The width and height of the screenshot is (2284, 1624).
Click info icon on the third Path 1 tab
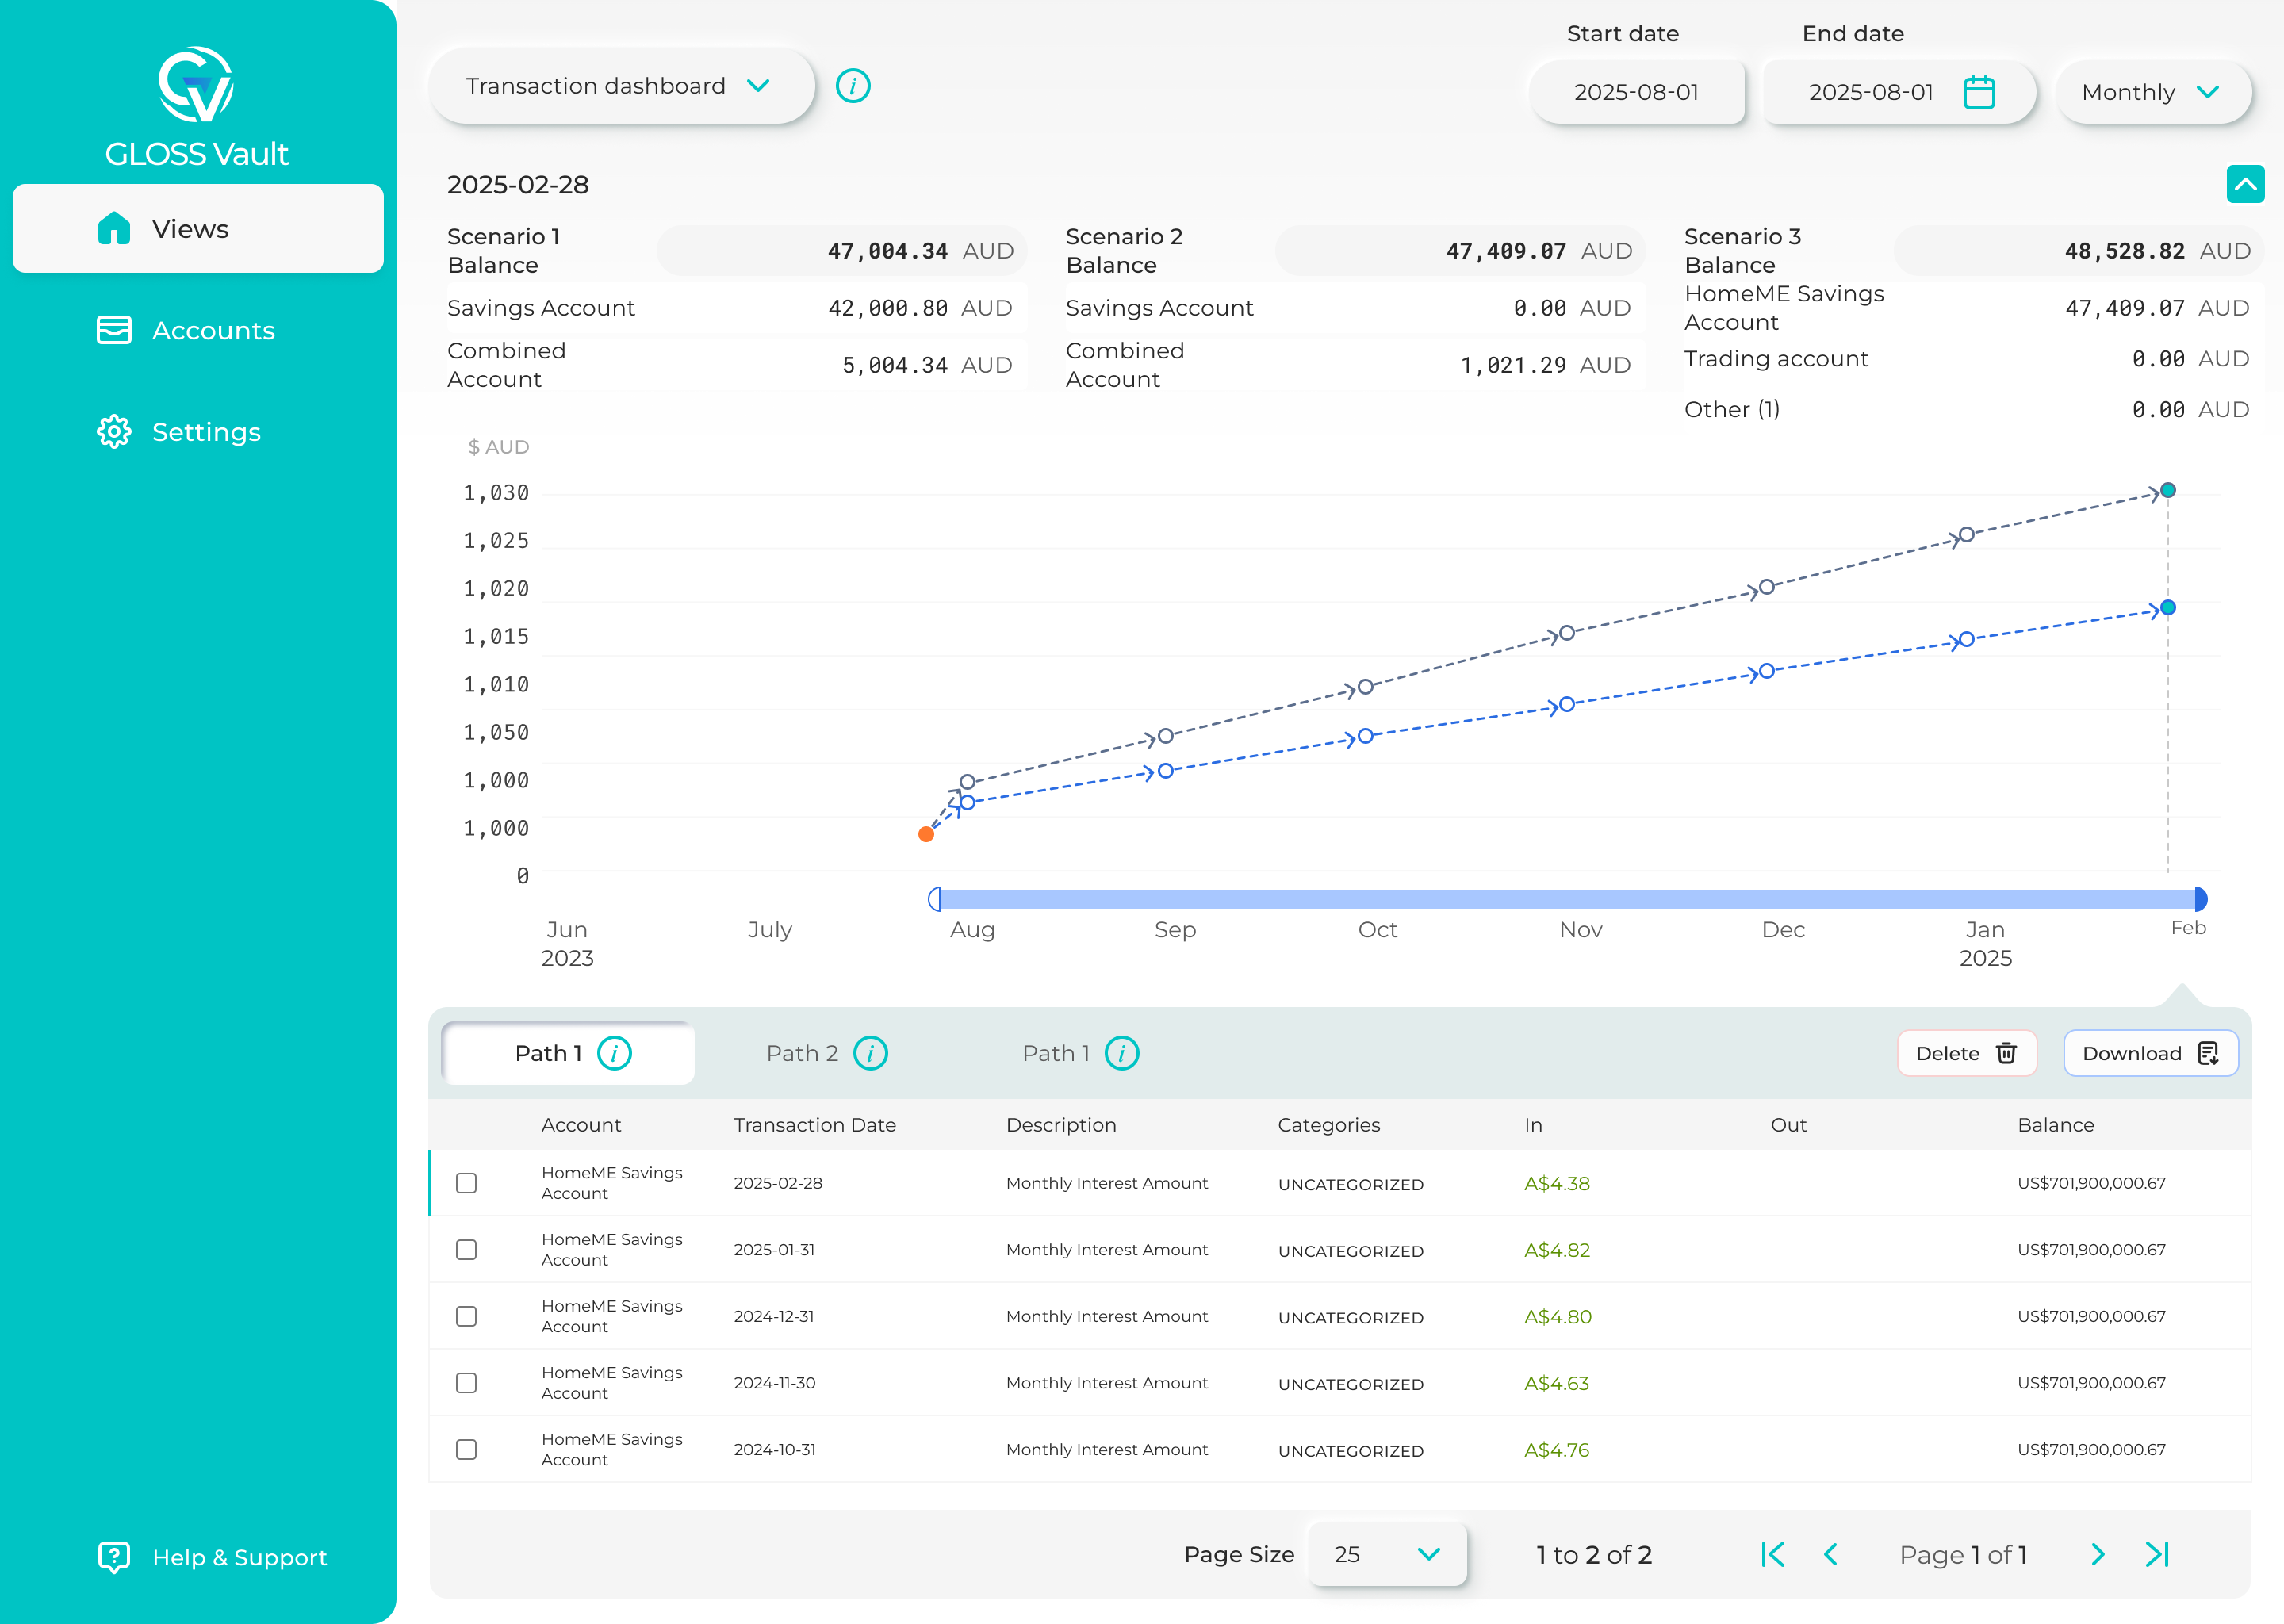coord(1122,1053)
